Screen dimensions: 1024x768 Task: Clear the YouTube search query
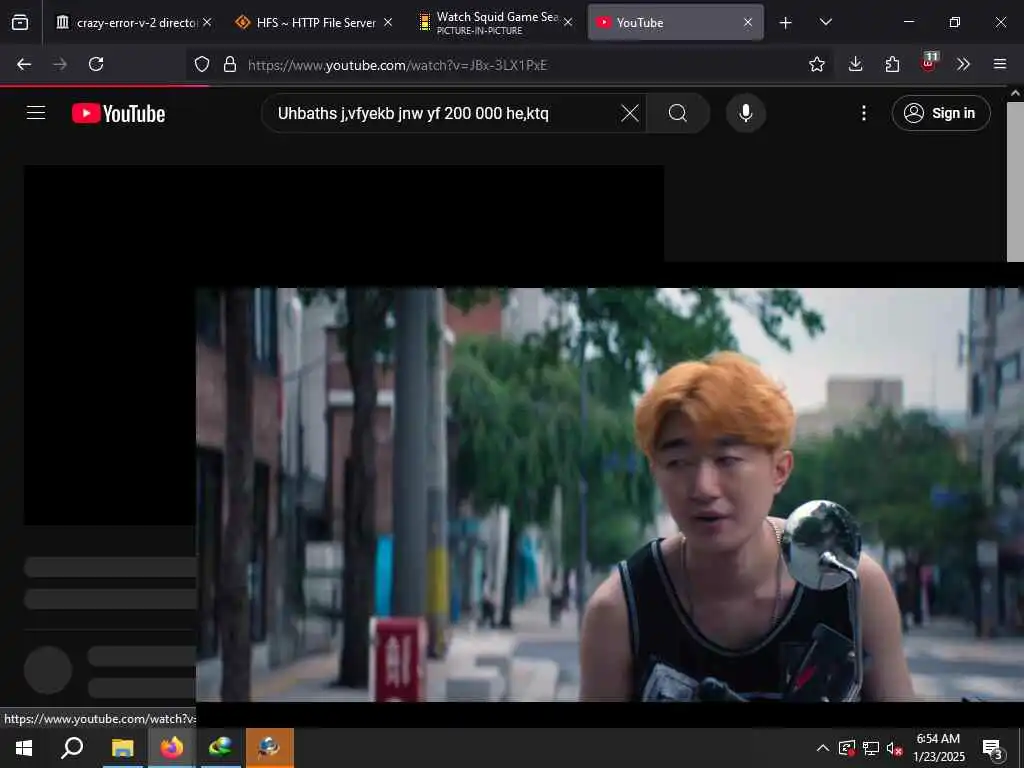(630, 114)
